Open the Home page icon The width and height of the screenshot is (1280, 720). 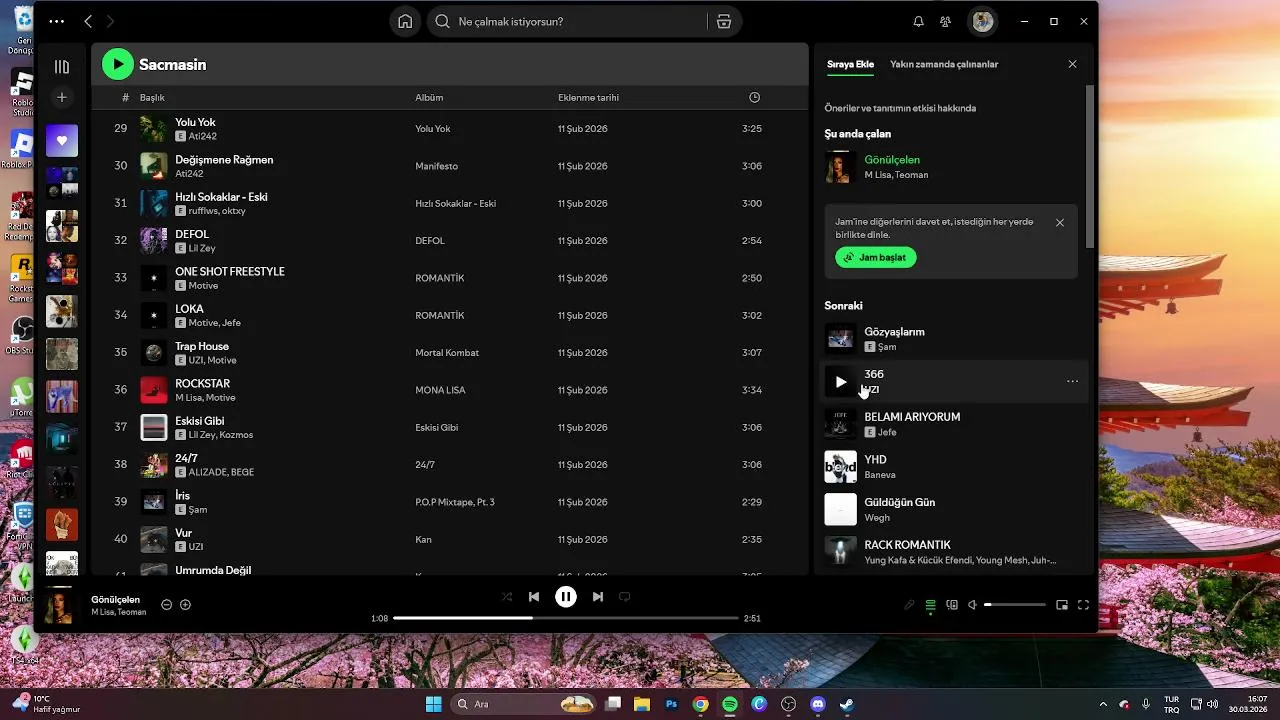tap(405, 21)
